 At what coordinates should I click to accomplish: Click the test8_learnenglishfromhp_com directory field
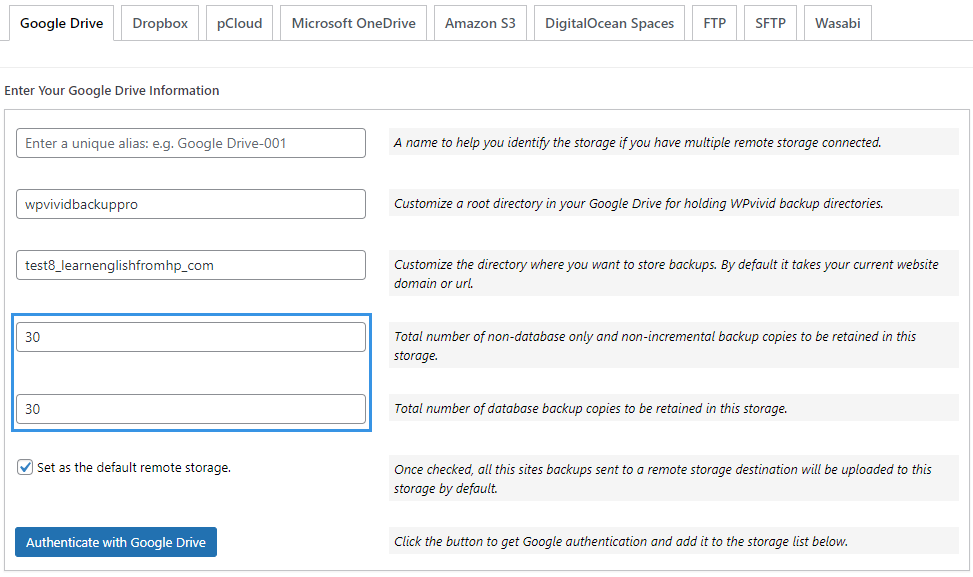pos(191,265)
